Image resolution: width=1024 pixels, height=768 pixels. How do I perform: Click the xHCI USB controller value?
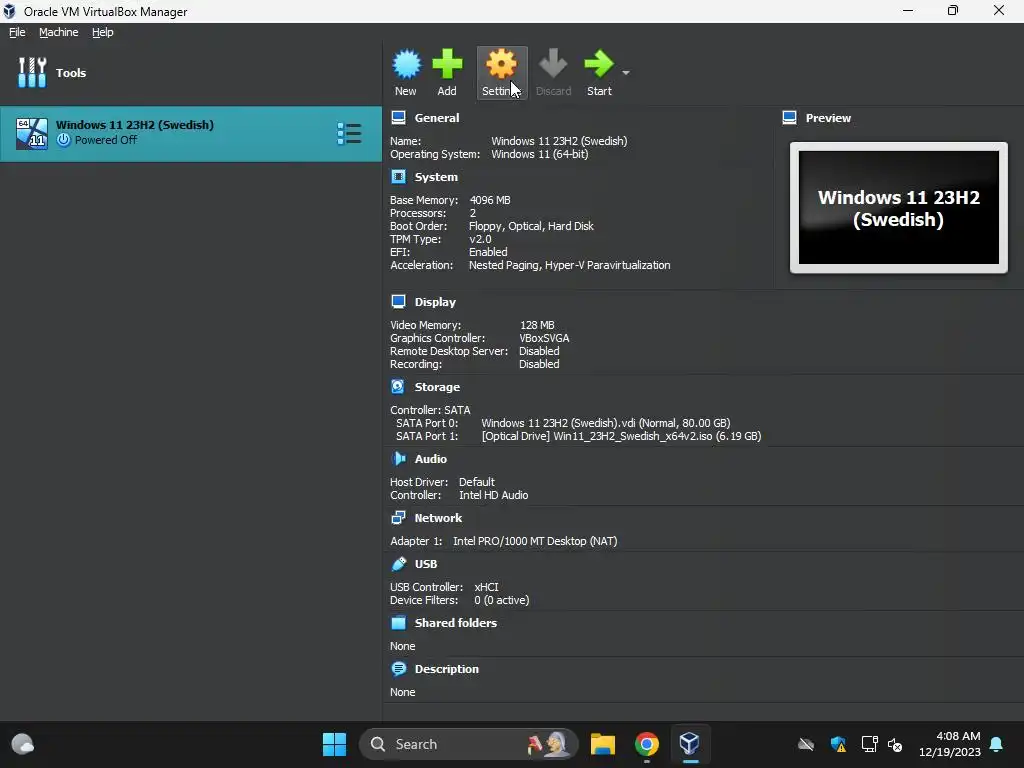486,587
